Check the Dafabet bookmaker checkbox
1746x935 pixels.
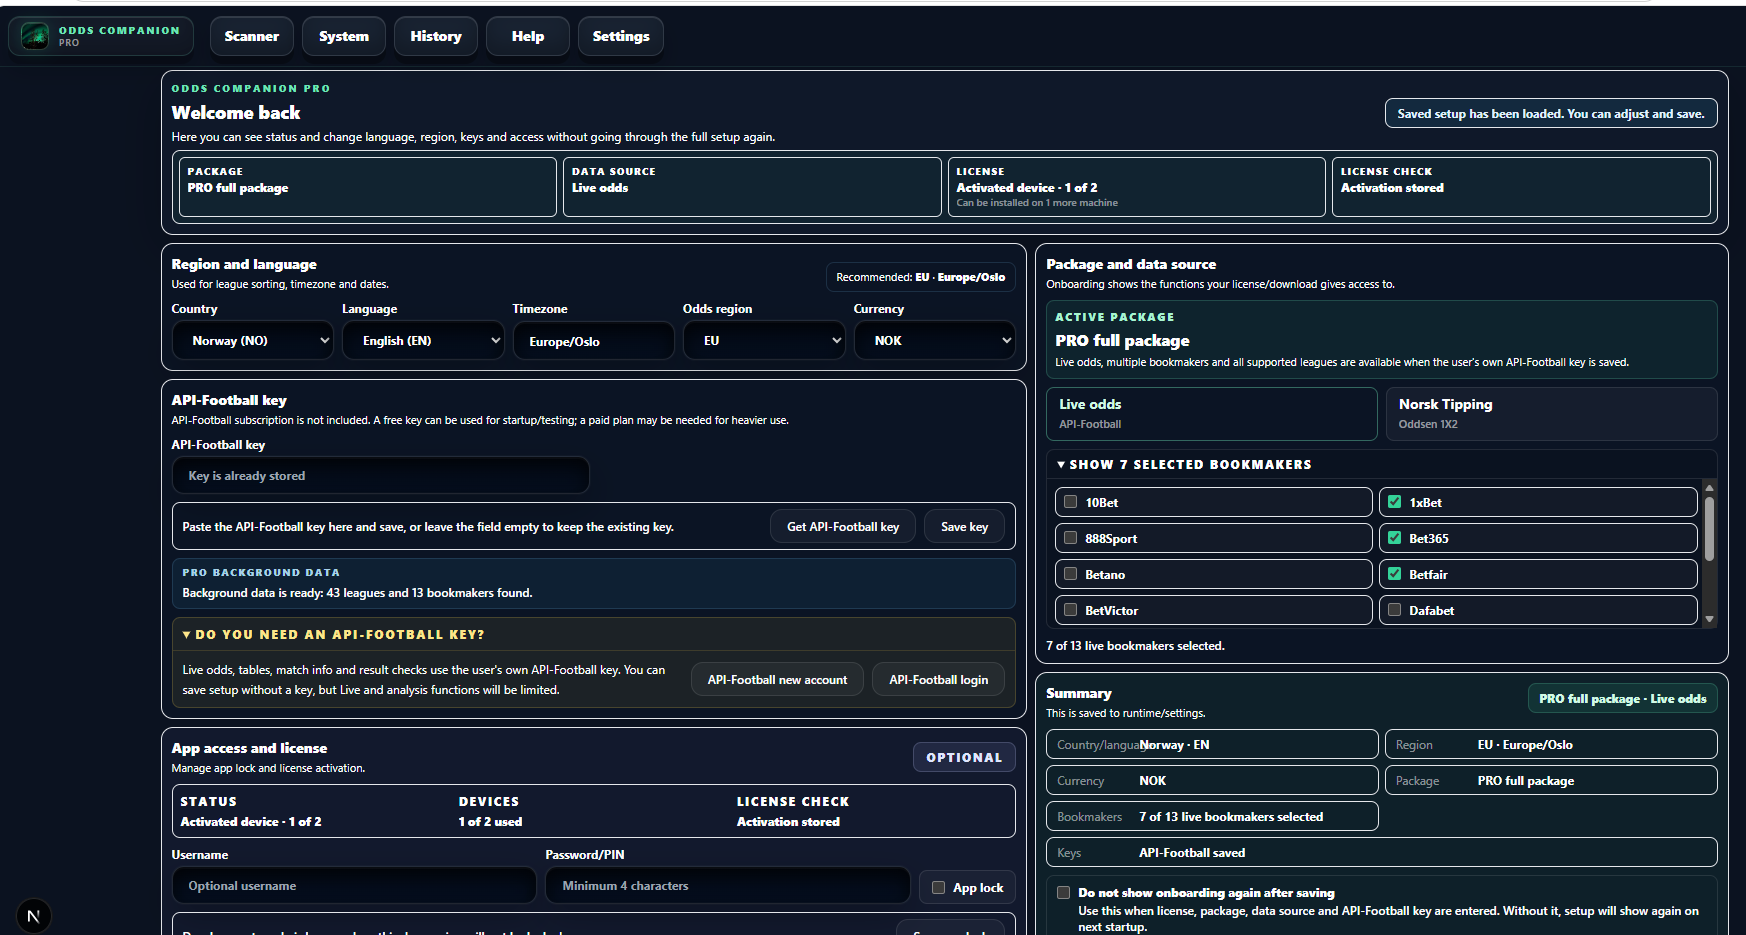[x=1395, y=610]
